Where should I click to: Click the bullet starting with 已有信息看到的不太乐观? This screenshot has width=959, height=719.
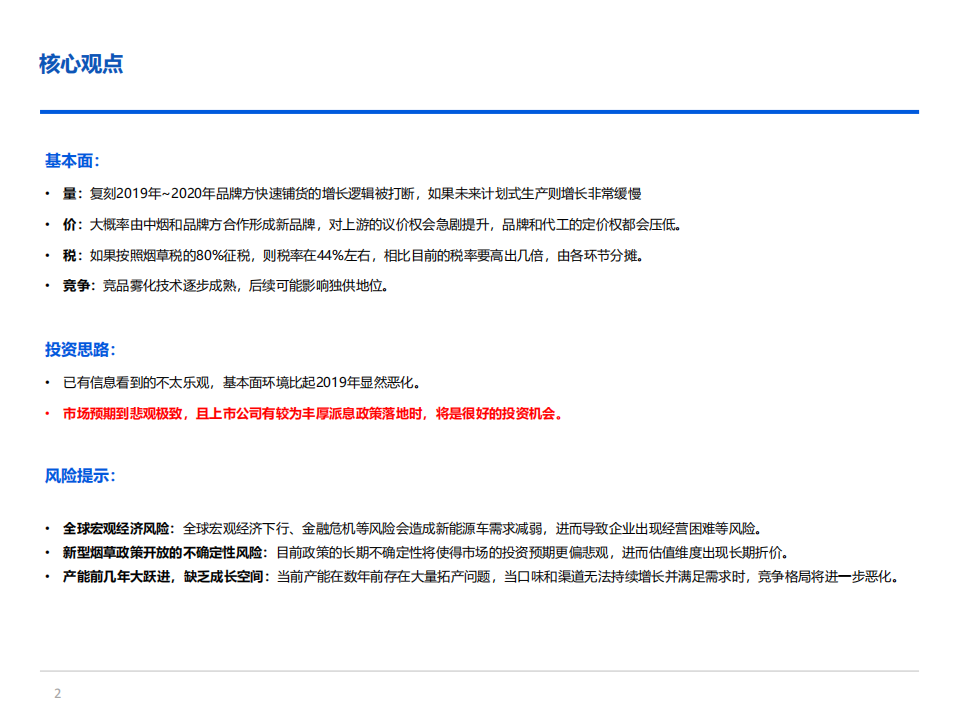[x=241, y=383]
